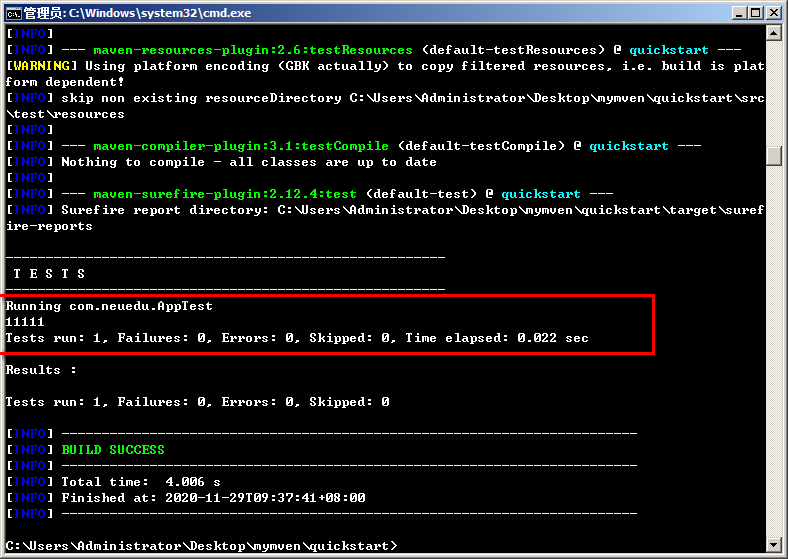
Task: Click the Running com.neuedu.AppTest line
Action: click(109, 306)
